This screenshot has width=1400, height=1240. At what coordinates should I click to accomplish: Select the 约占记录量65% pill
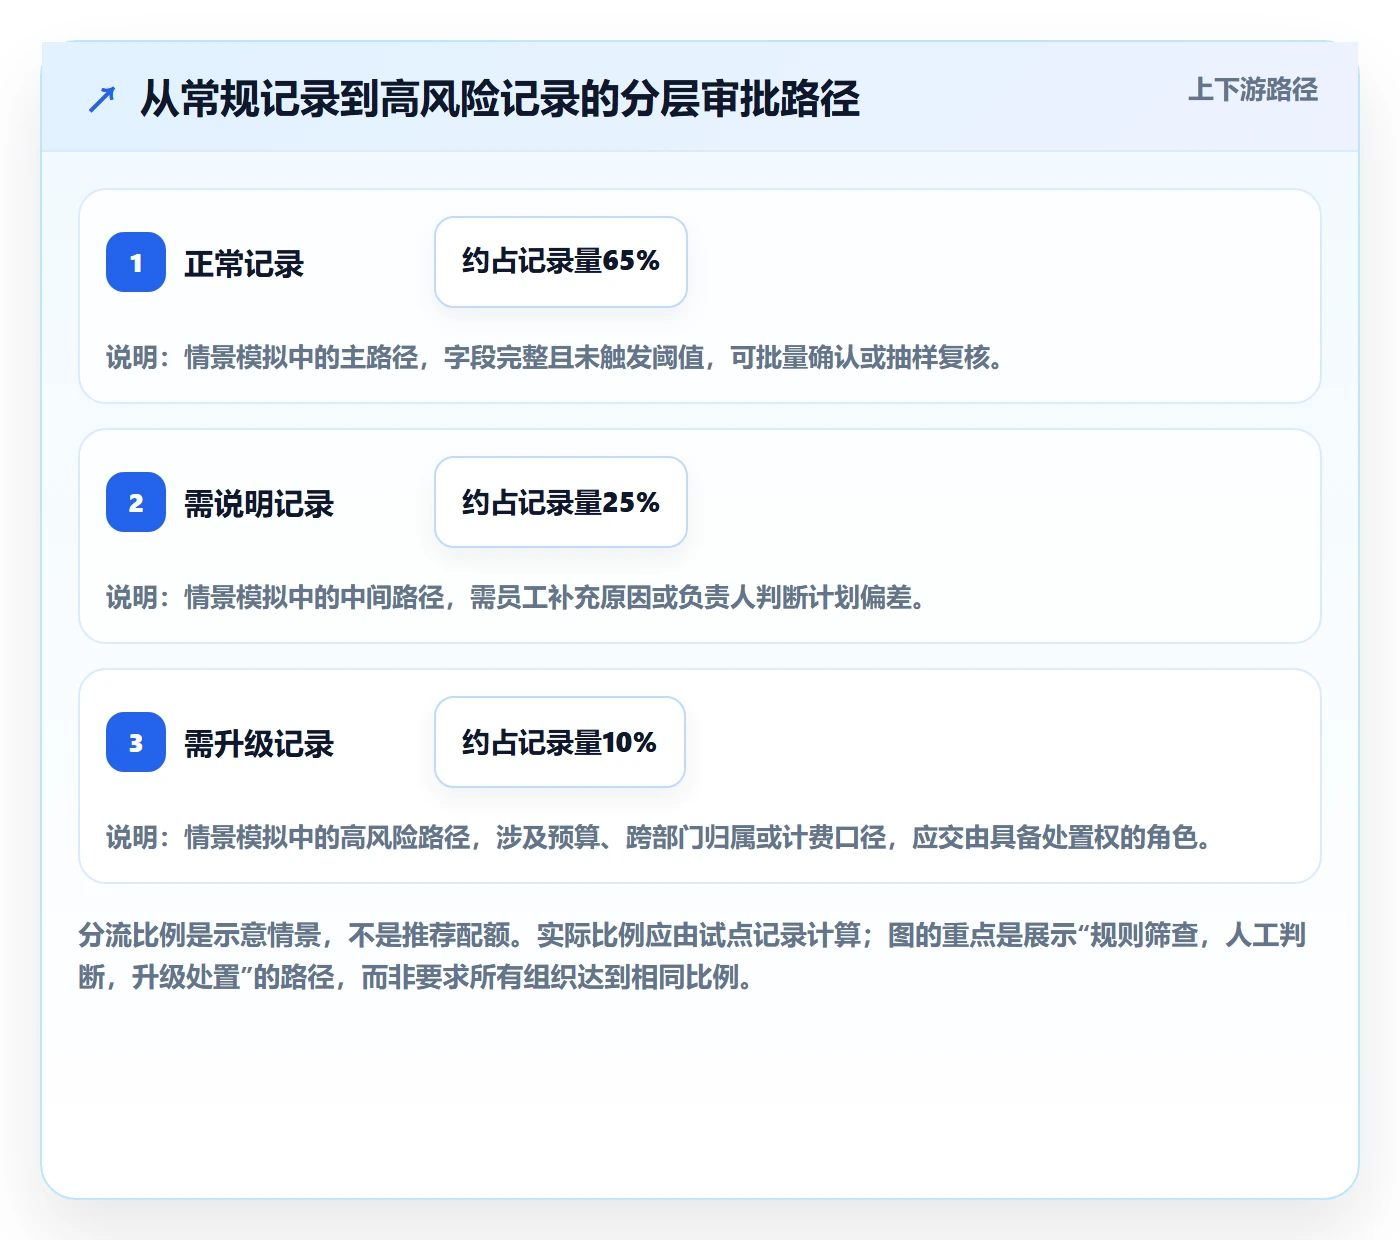point(561,262)
